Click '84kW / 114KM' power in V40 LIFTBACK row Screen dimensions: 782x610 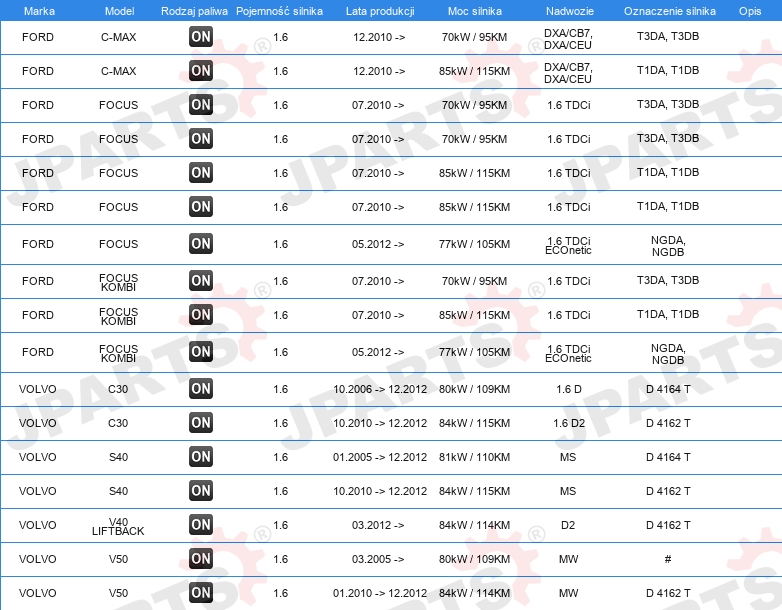point(474,525)
